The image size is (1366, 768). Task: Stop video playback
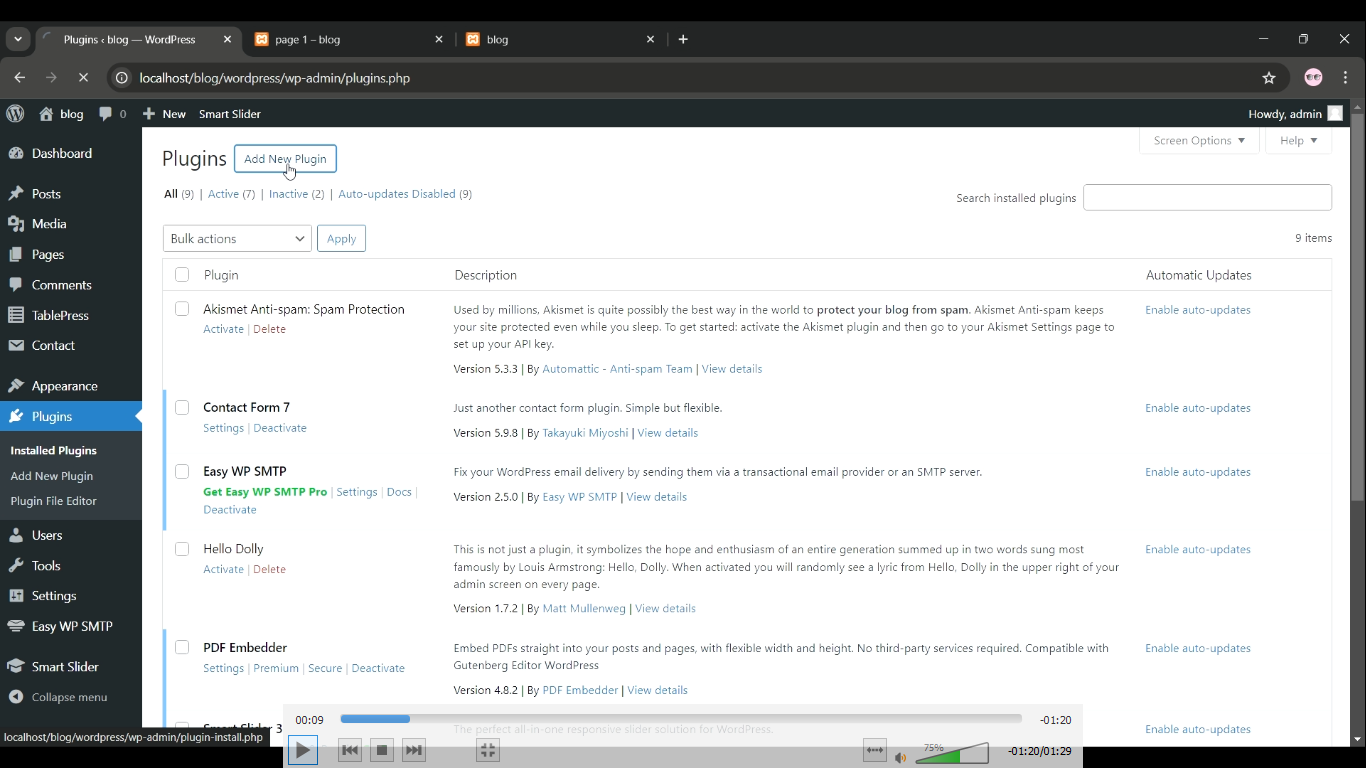pyautogui.click(x=382, y=750)
